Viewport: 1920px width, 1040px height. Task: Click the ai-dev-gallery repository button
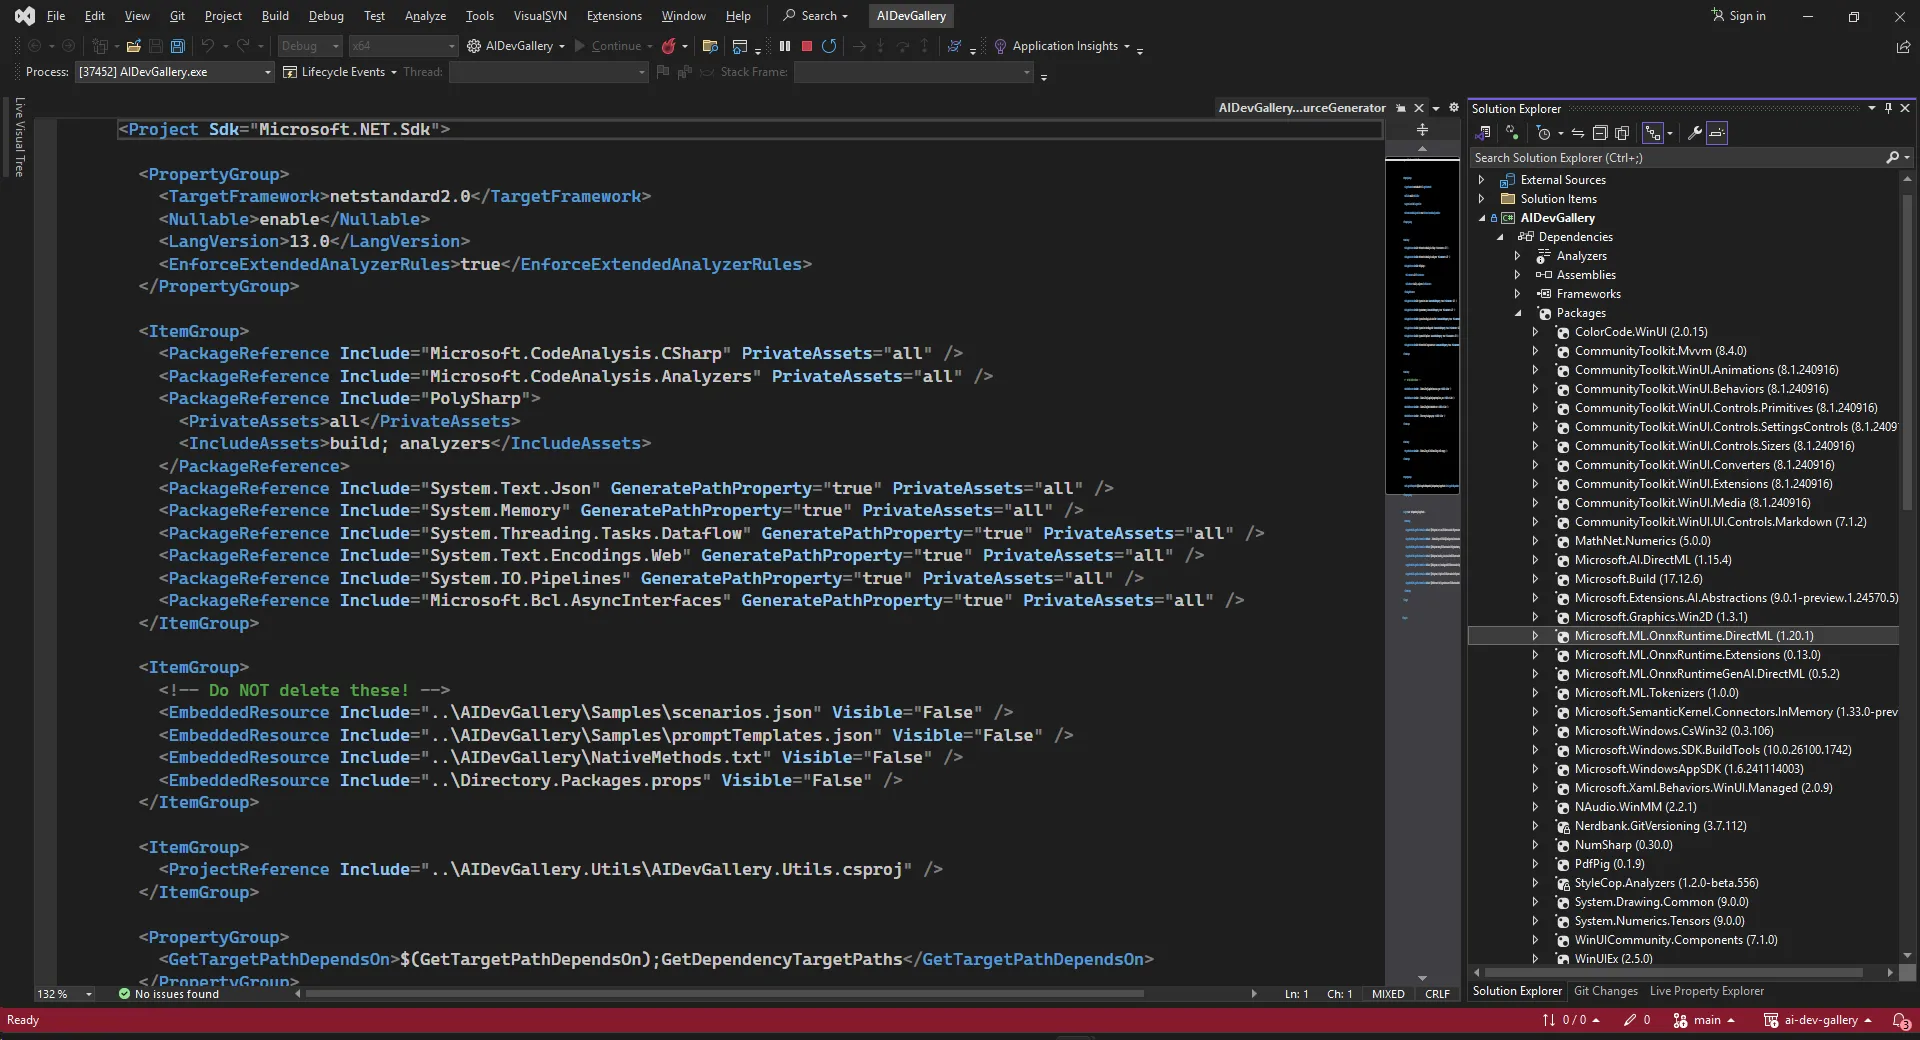tap(1818, 1021)
